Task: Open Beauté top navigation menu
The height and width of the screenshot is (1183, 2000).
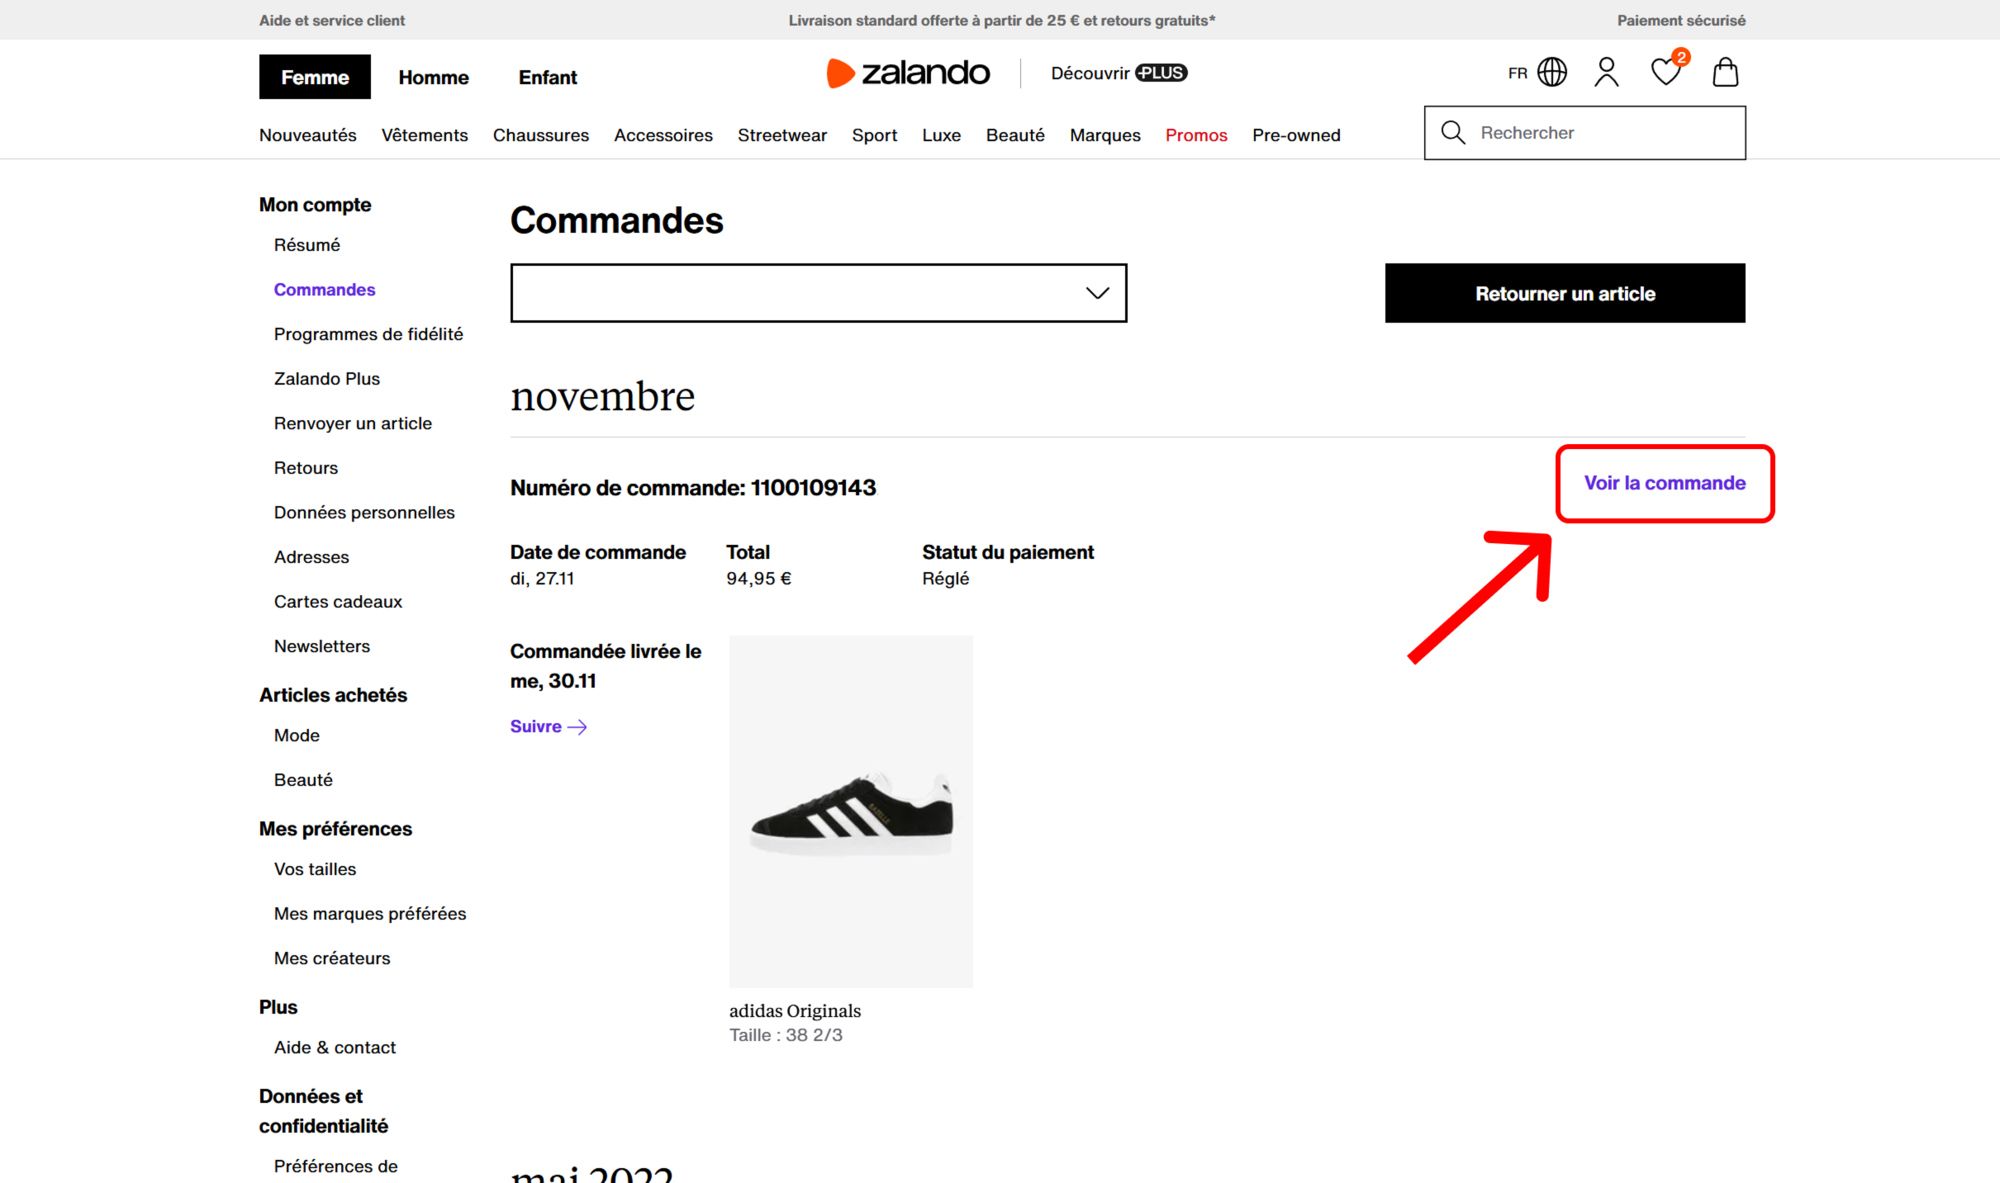Action: pos(1015,135)
